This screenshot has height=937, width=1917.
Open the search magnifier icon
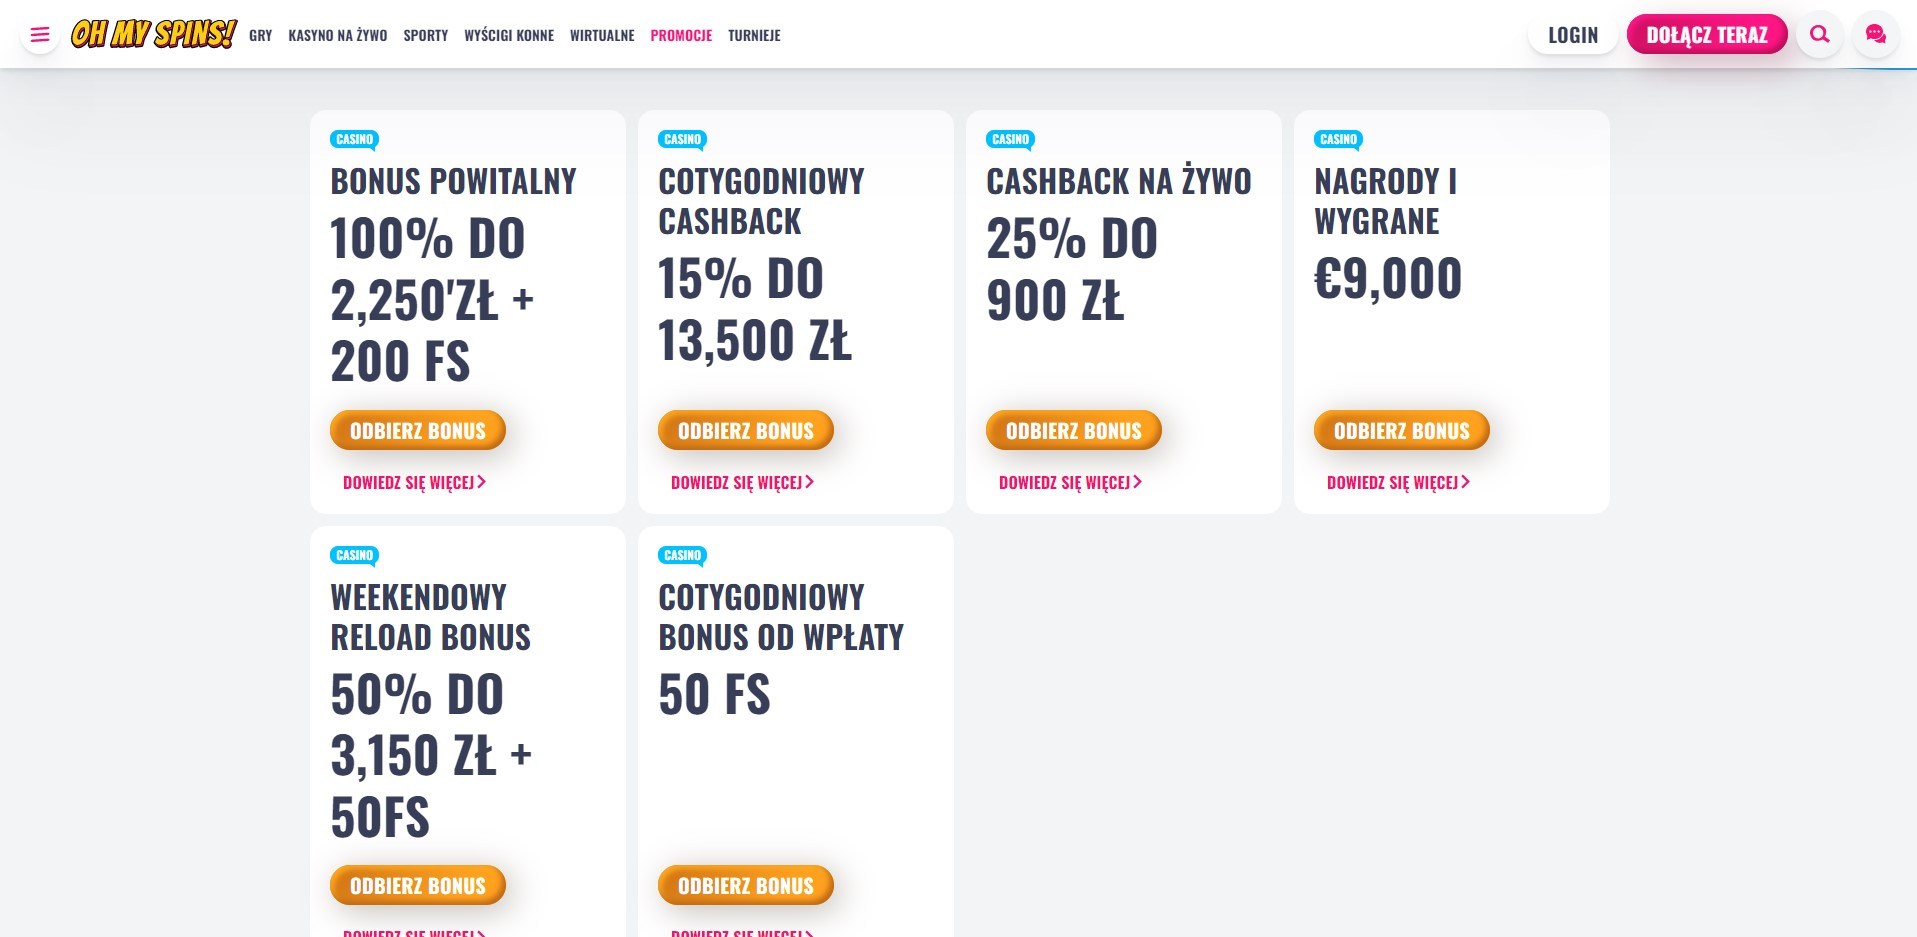tap(1820, 35)
